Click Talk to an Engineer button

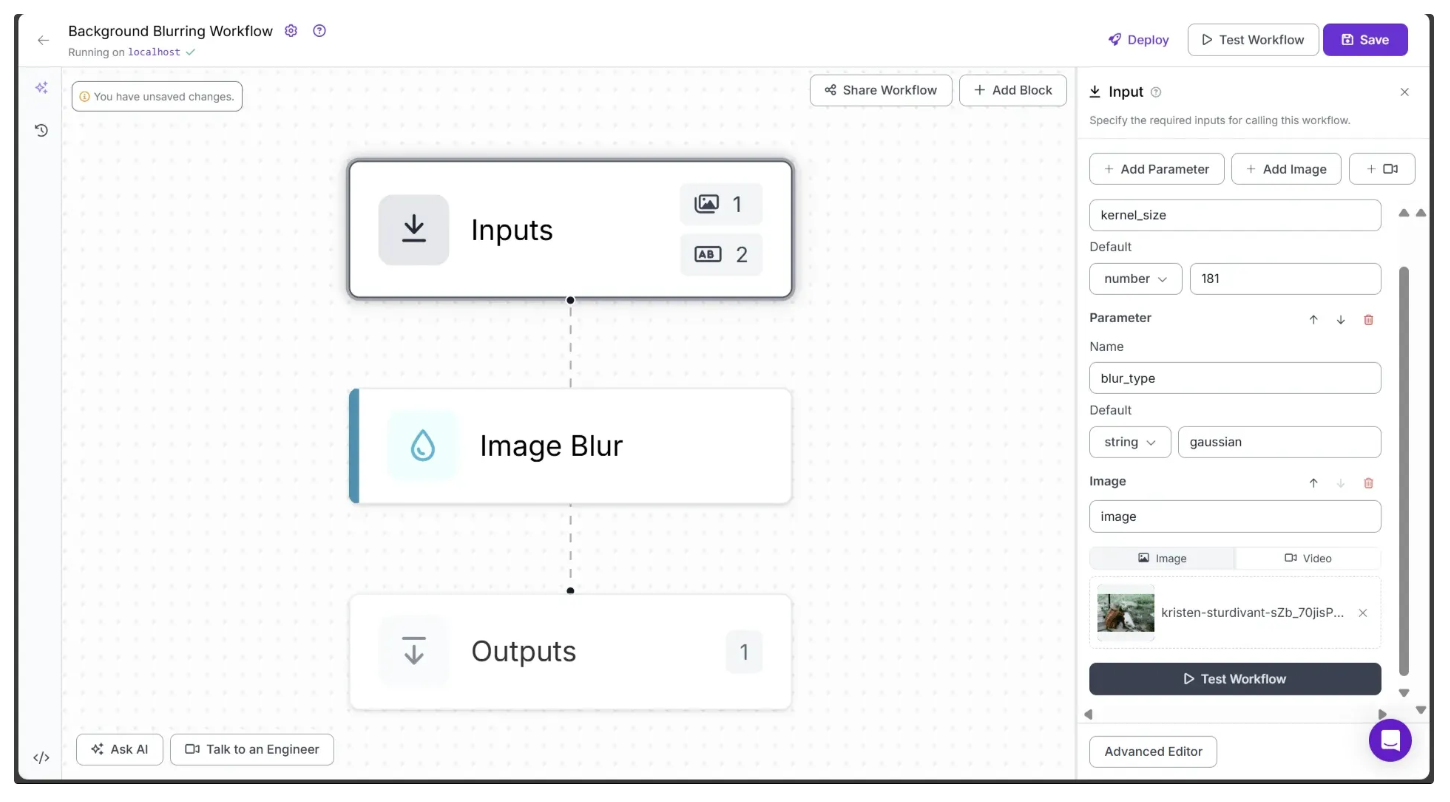coord(252,750)
